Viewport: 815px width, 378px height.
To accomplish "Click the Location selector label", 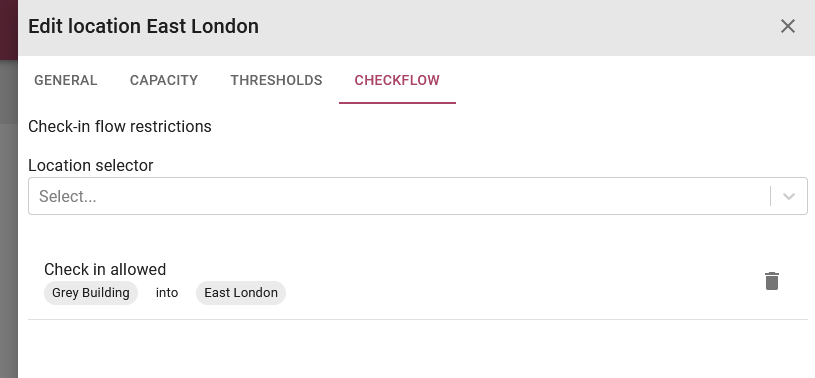I will 90,165.
